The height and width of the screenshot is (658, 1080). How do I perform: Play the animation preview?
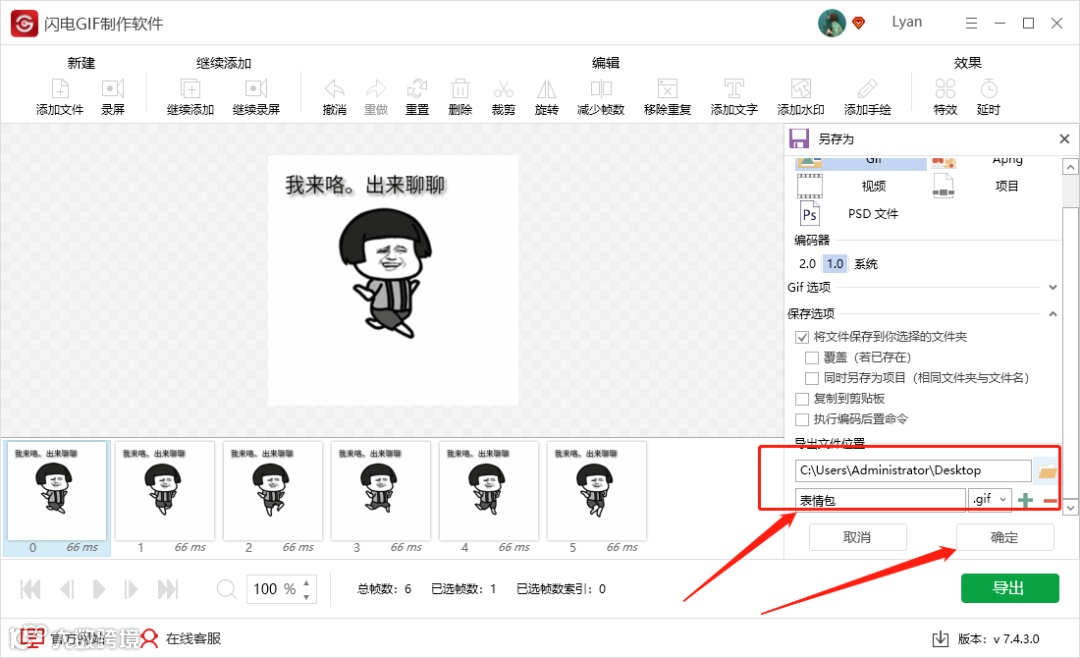coord(98,589)
